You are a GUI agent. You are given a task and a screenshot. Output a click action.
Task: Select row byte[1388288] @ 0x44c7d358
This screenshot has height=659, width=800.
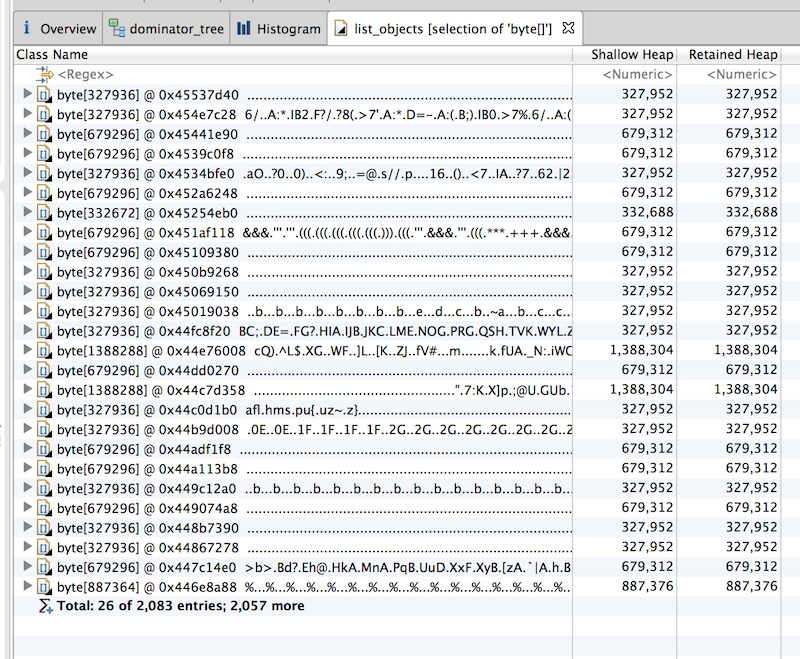coord(397,390)
